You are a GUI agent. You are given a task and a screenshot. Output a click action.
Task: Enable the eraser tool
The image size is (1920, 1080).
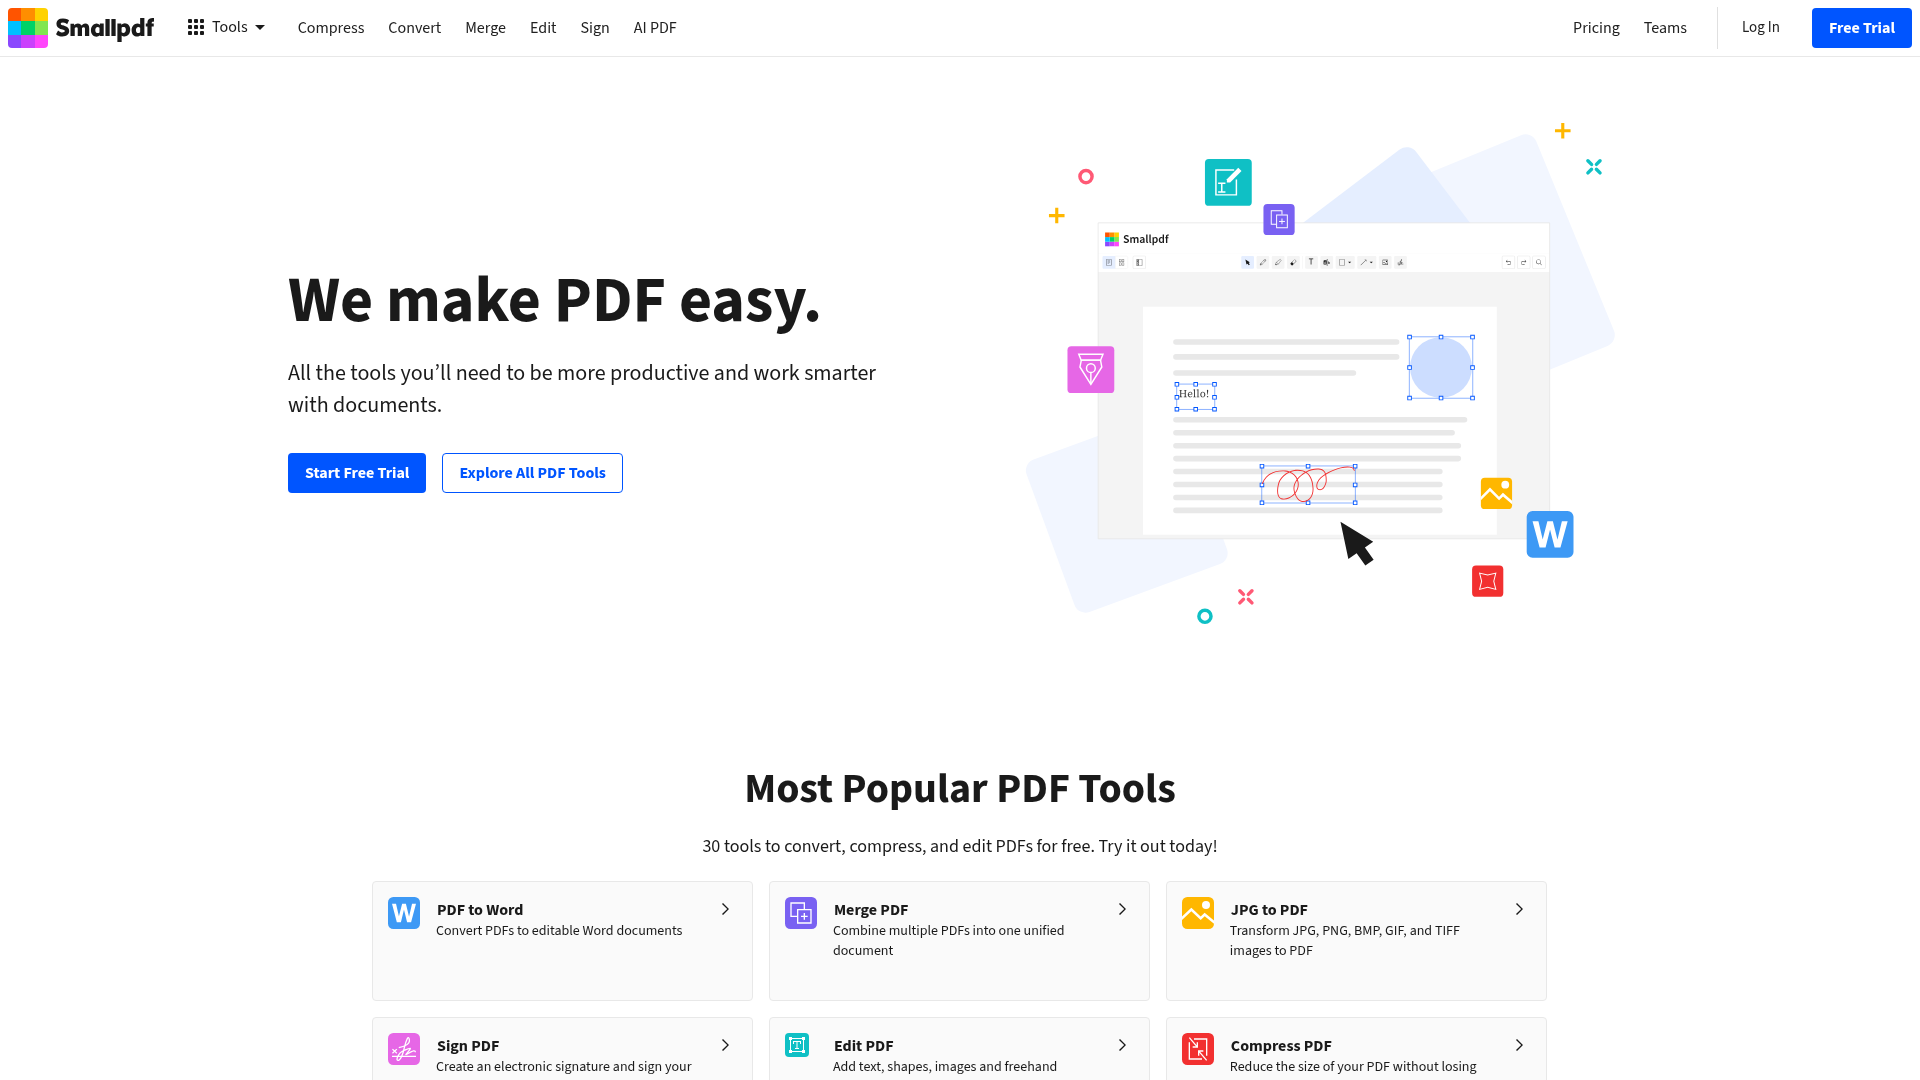pos(1293,262)
